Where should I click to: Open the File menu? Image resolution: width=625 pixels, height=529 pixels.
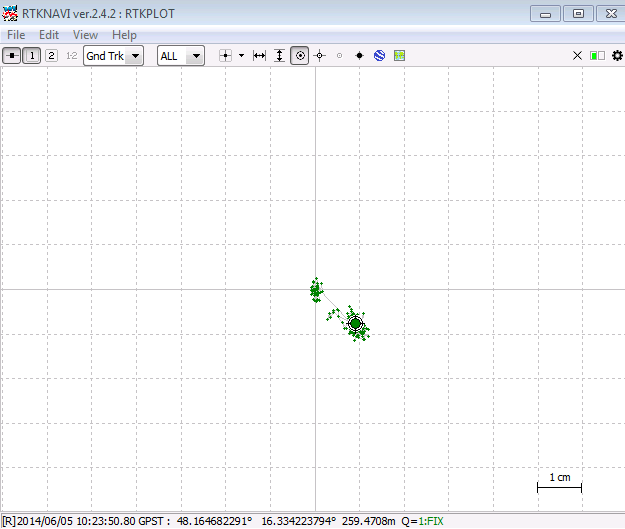[x=16, y=35]
